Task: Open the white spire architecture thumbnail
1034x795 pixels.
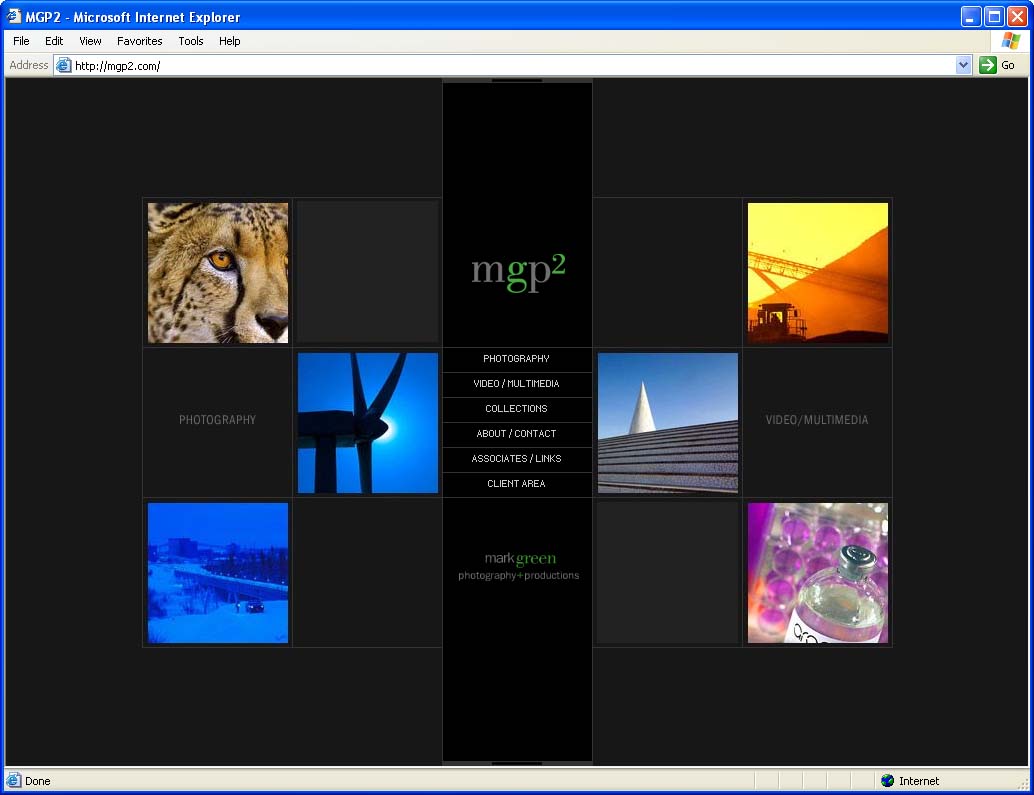Action: (668, 423)
